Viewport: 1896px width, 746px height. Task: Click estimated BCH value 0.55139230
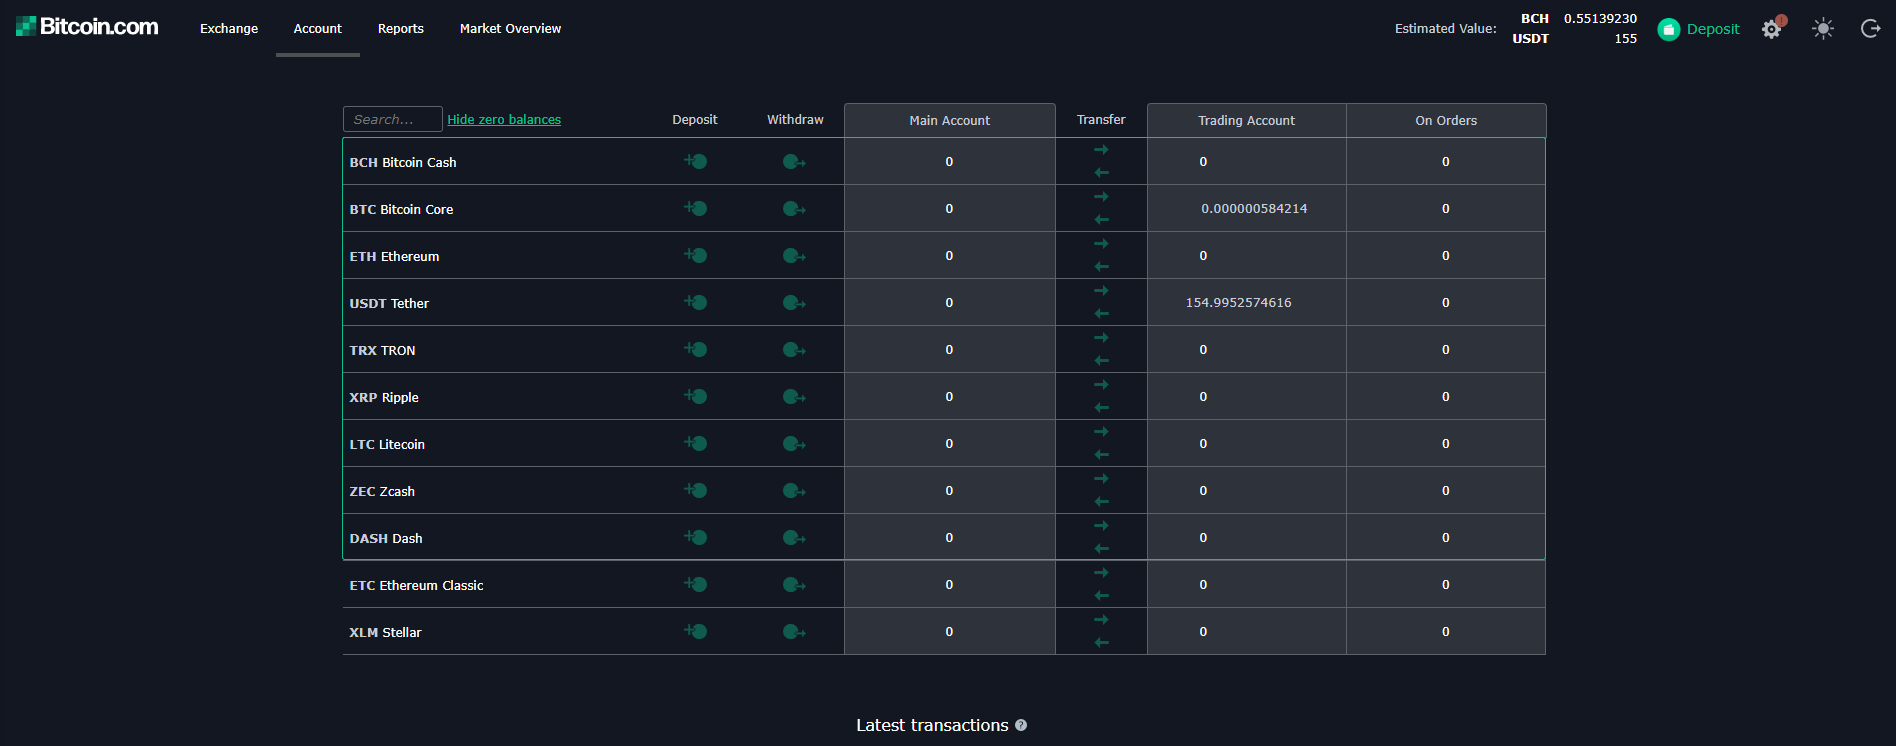1600,19
